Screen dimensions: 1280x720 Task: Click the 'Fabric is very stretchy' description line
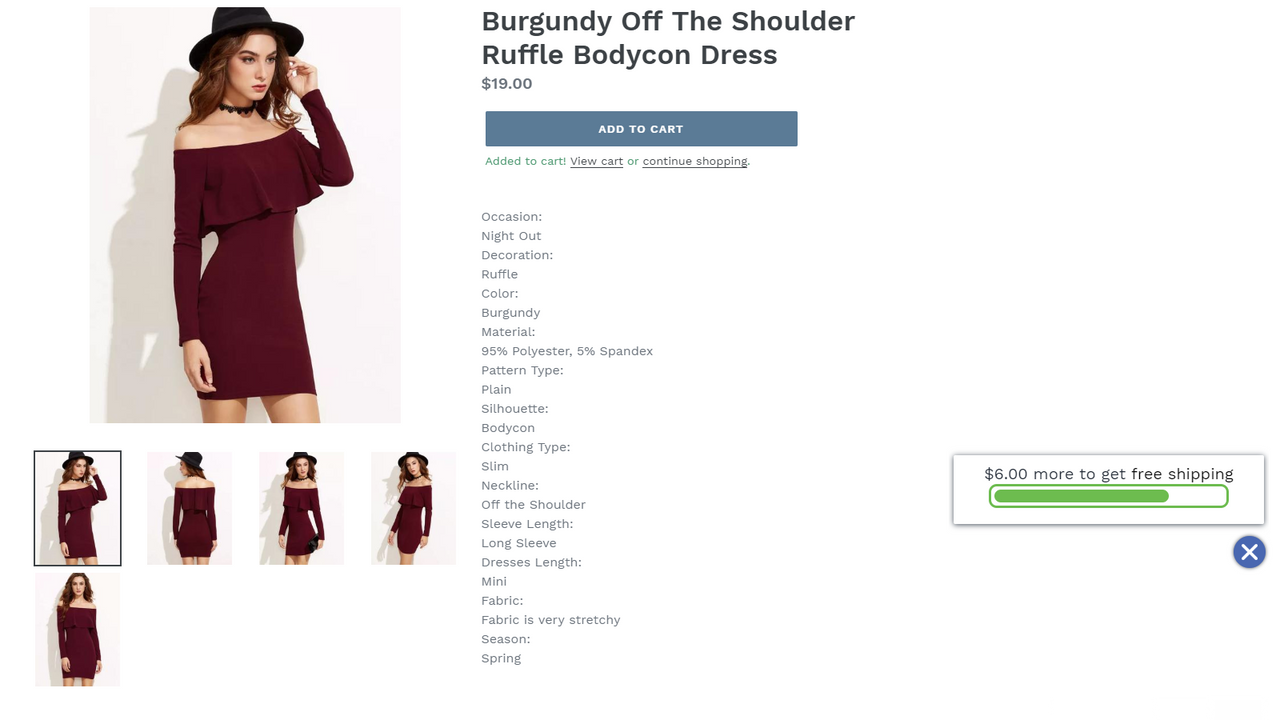point(551,620)
